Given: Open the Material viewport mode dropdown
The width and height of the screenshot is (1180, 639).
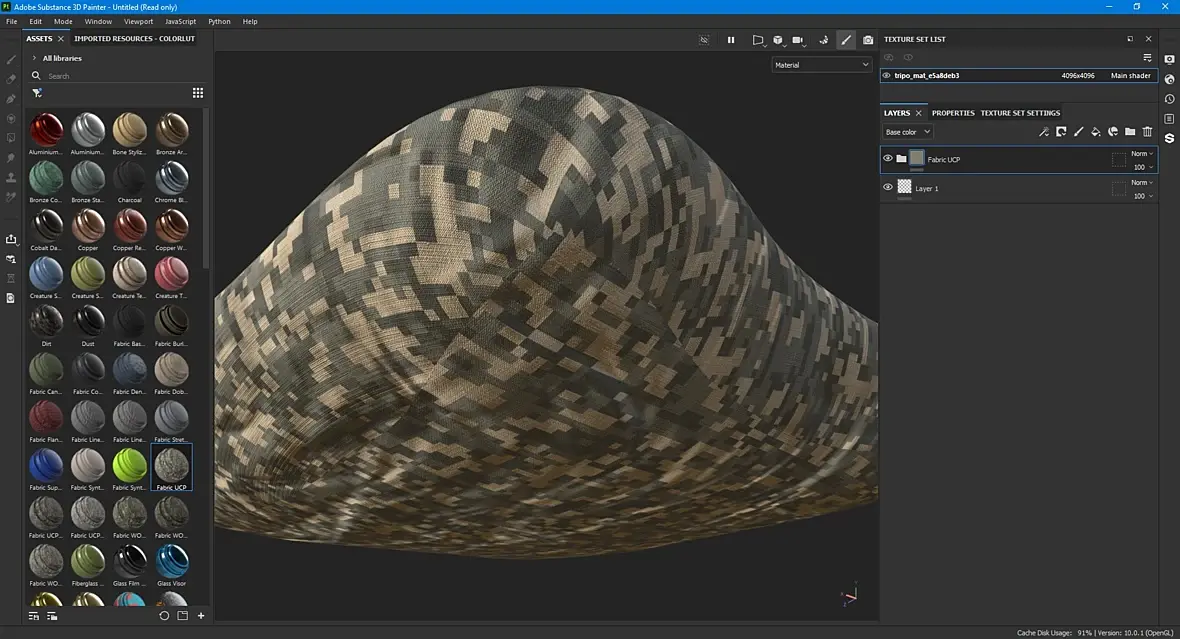Looking at the screenshot, I should point(822,65).
